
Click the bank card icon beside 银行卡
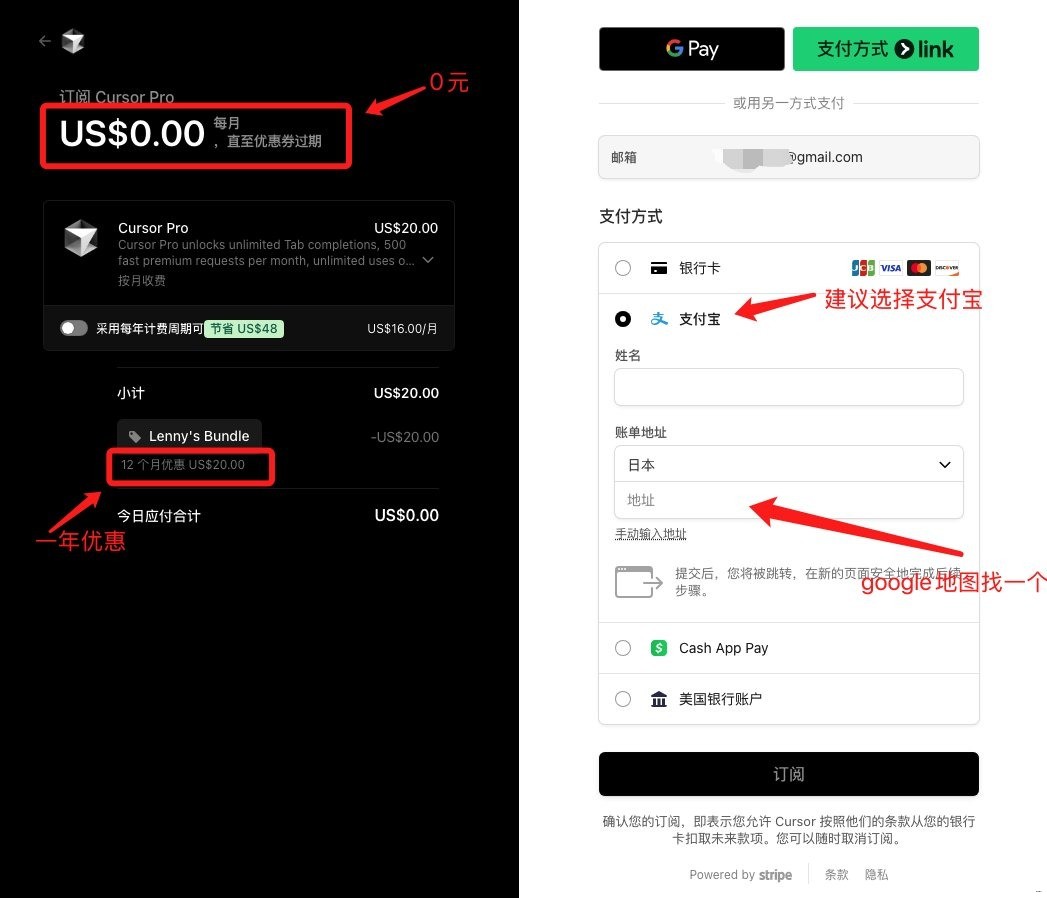point(659,268)
